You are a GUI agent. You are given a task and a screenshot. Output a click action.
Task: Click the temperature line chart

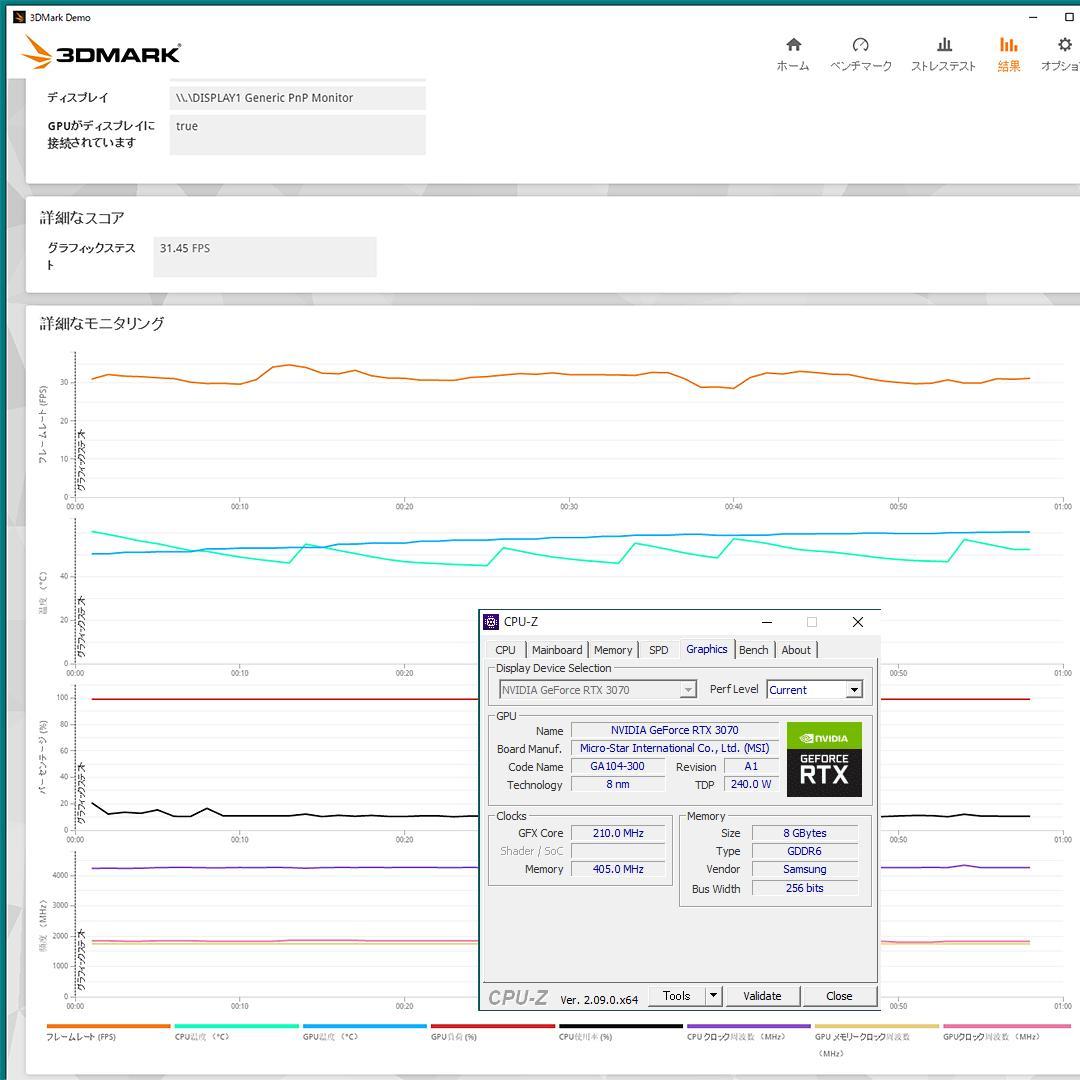click(x=568, y=591)
